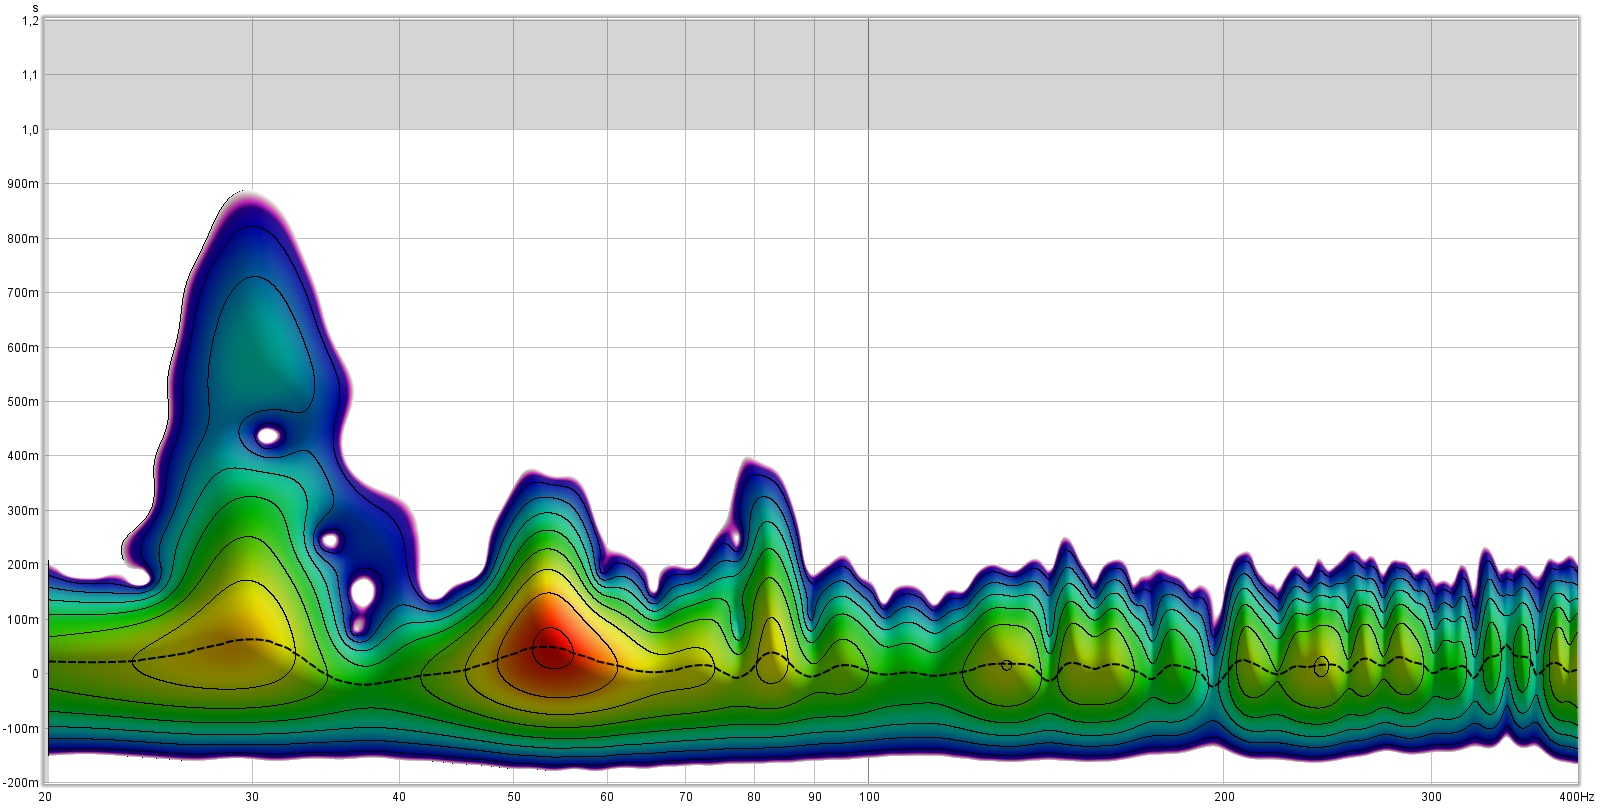The width and height of the screenshot is (1600, 809).
Task: Select the "400Hz" frequency axis label
Action: (1576, 797)
